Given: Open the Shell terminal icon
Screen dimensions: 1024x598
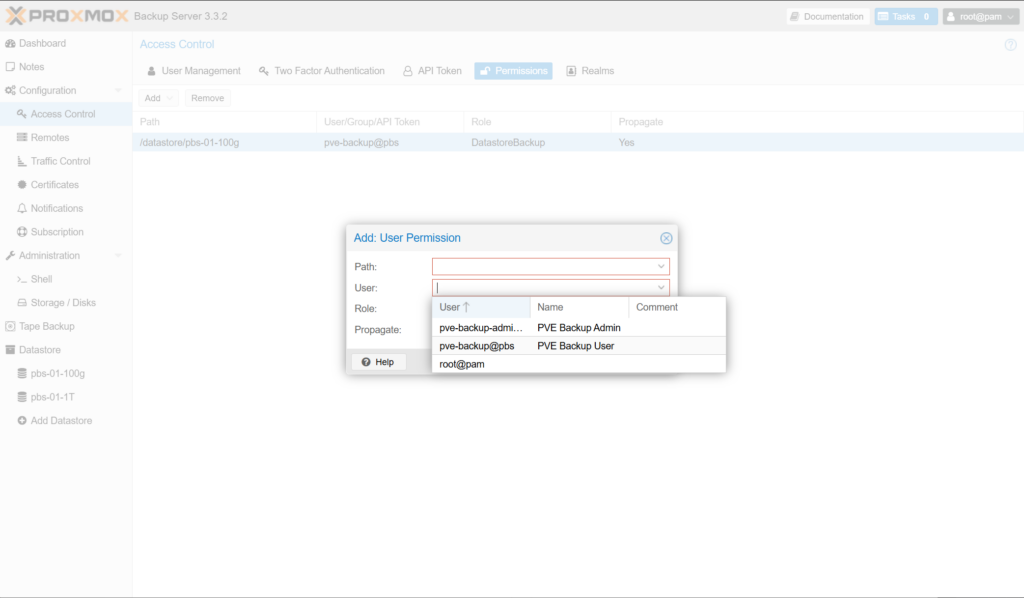Looking at the screenshot, I should (x=22, y=279).
